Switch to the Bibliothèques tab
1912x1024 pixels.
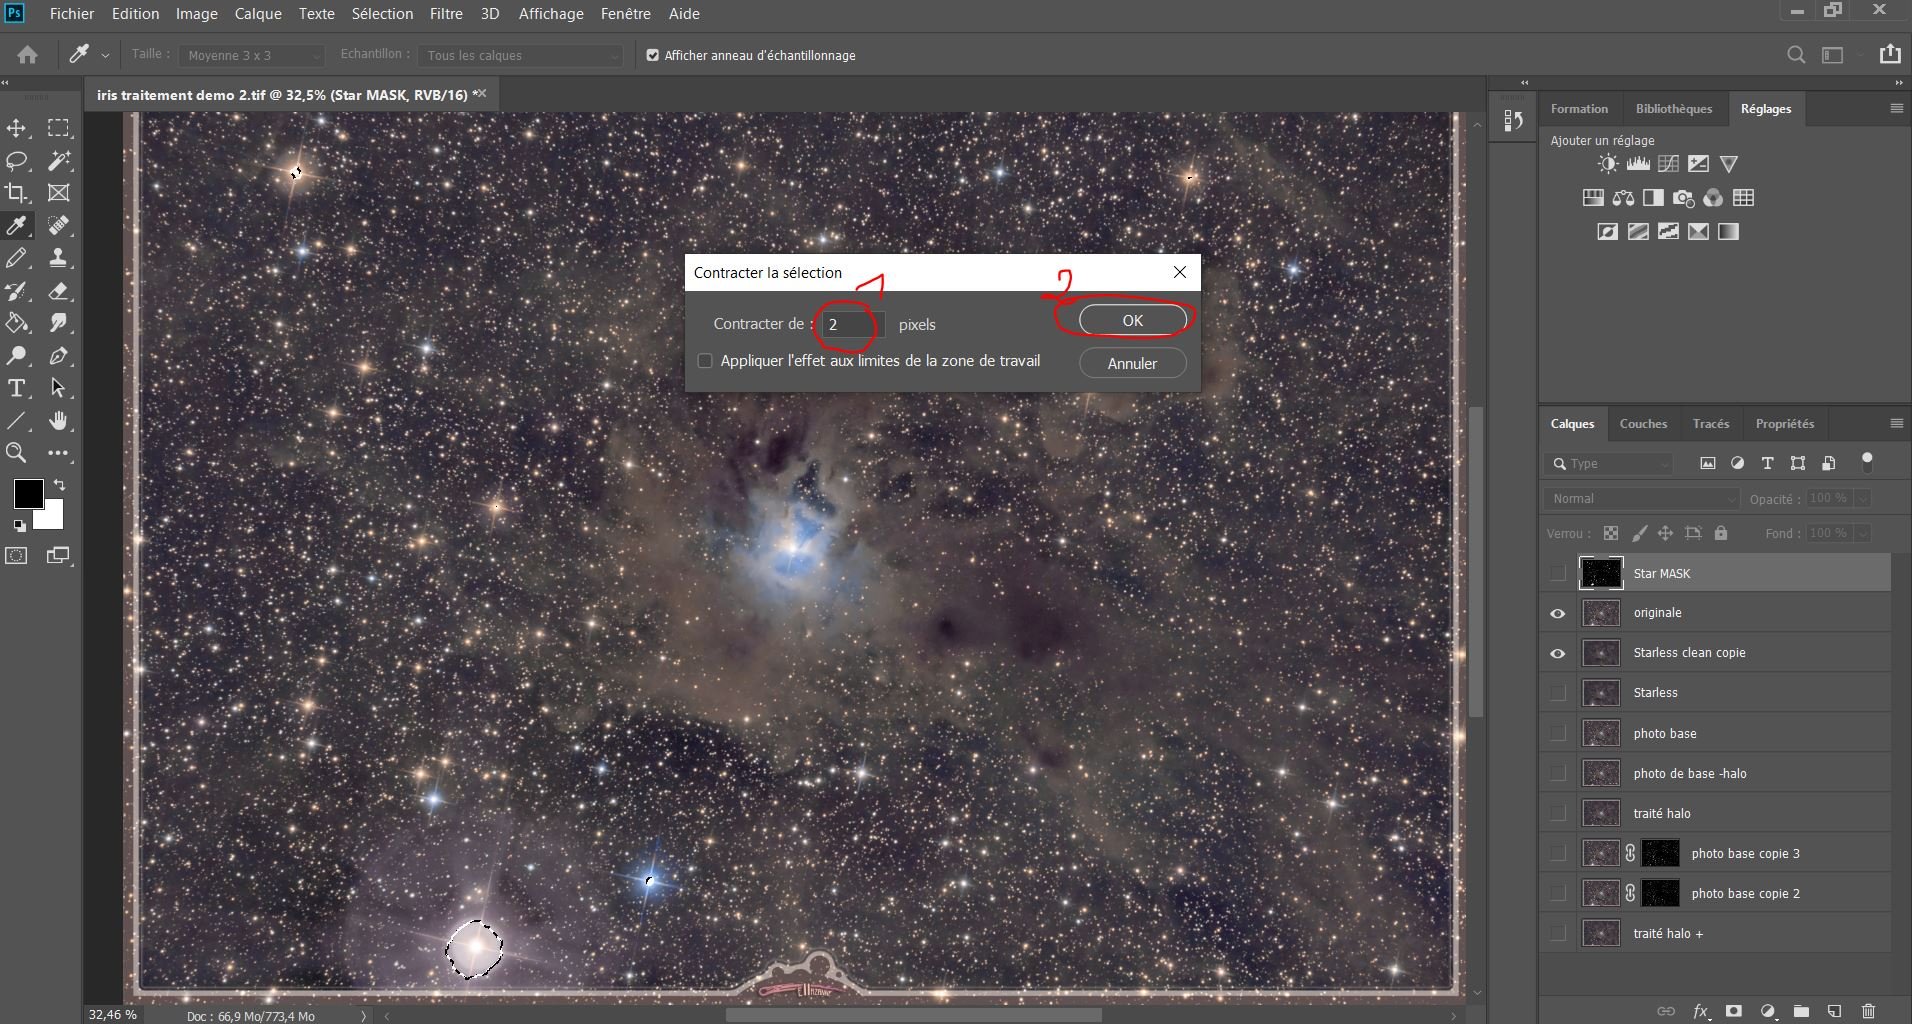point(1674,109)
